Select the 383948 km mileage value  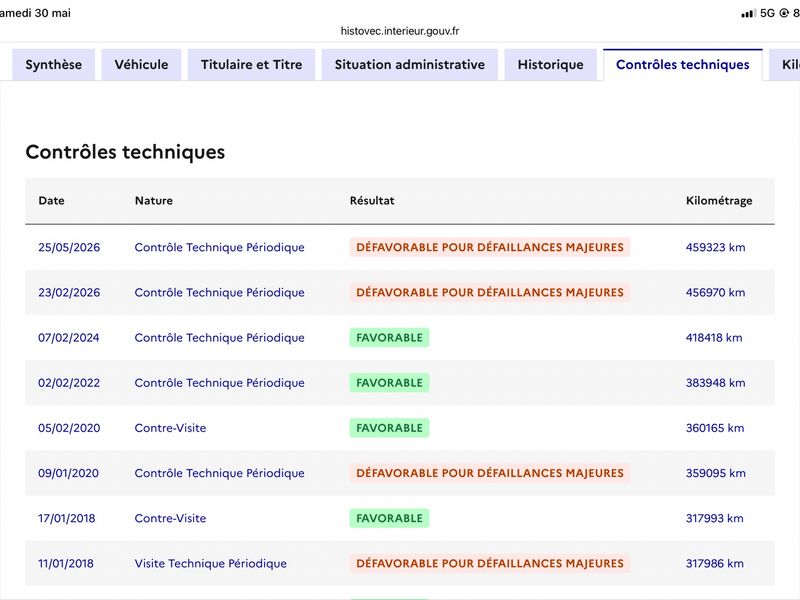click(x=715, y=383)
